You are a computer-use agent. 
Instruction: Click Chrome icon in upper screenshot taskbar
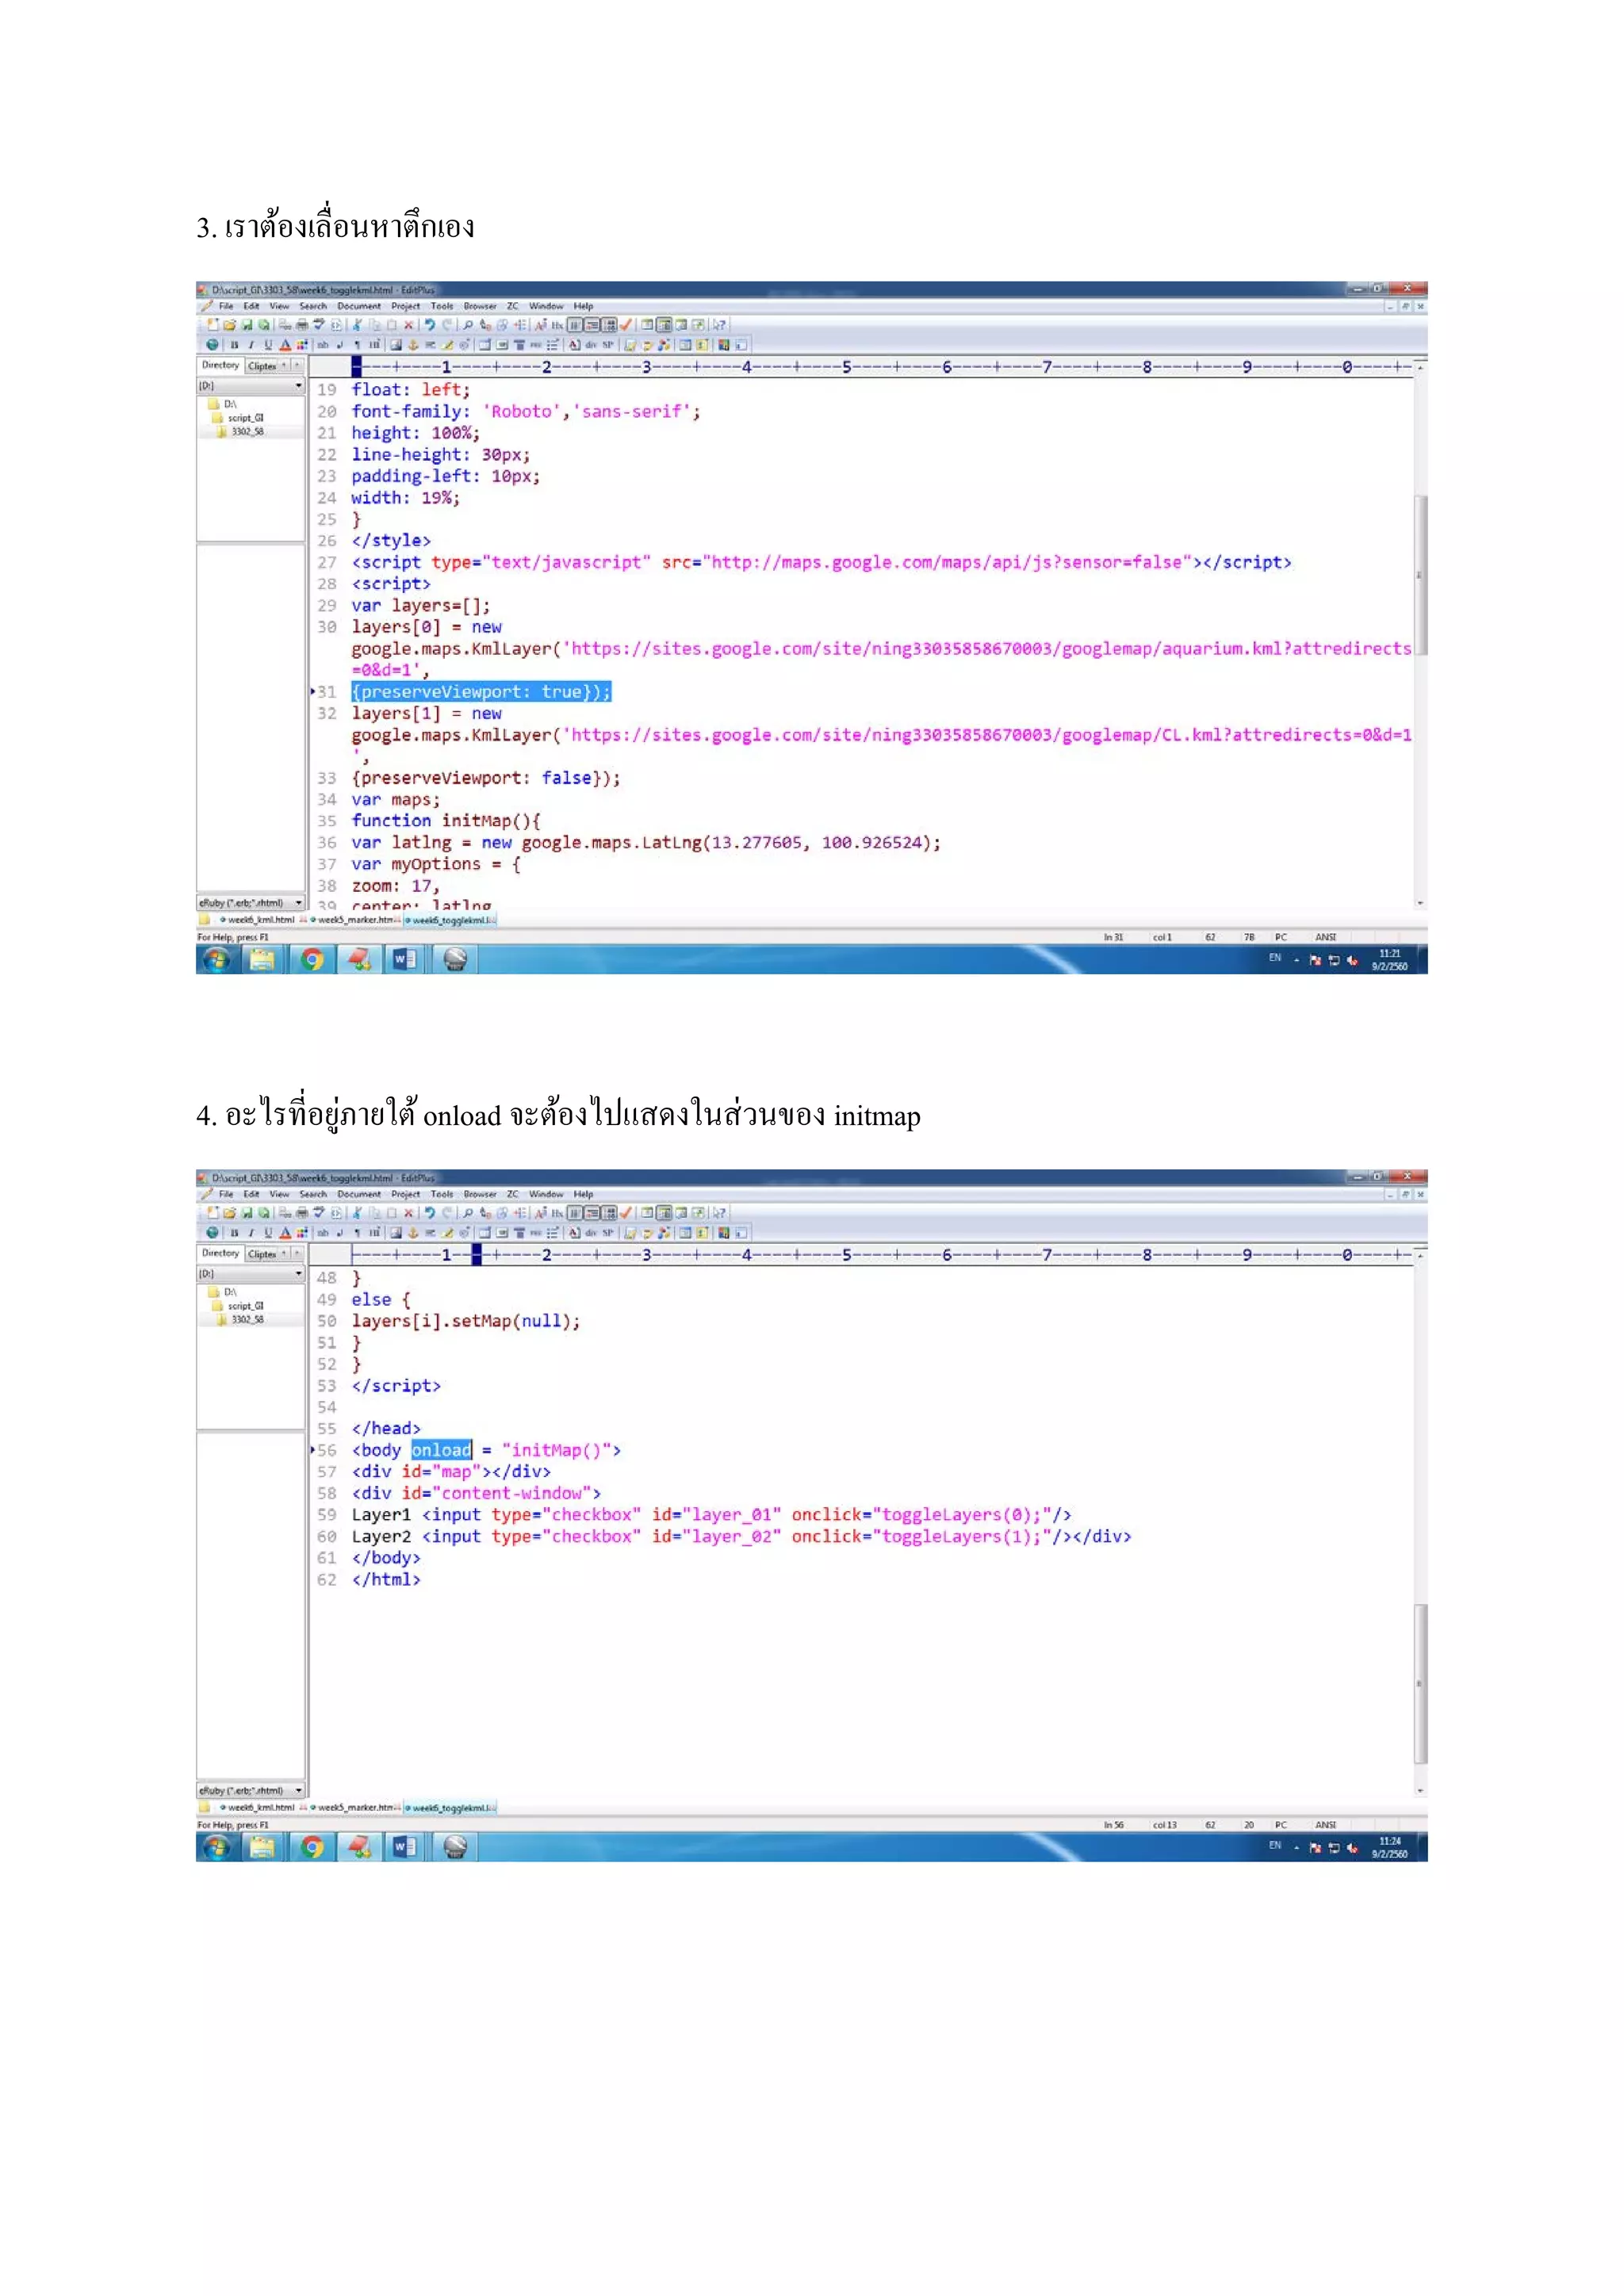click(x=313, y=960)
